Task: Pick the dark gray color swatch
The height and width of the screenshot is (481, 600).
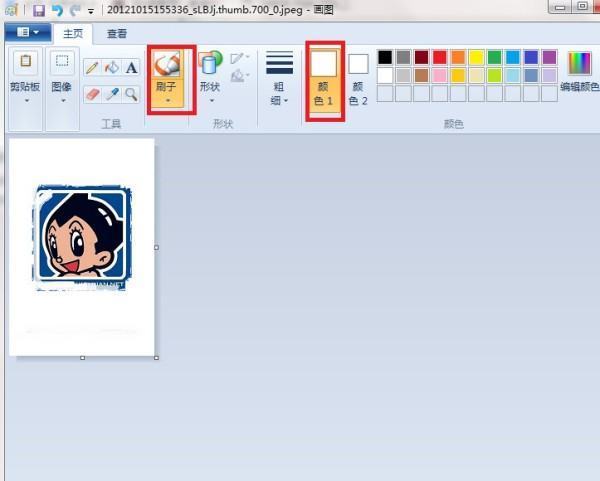Action: coord(403,57)
